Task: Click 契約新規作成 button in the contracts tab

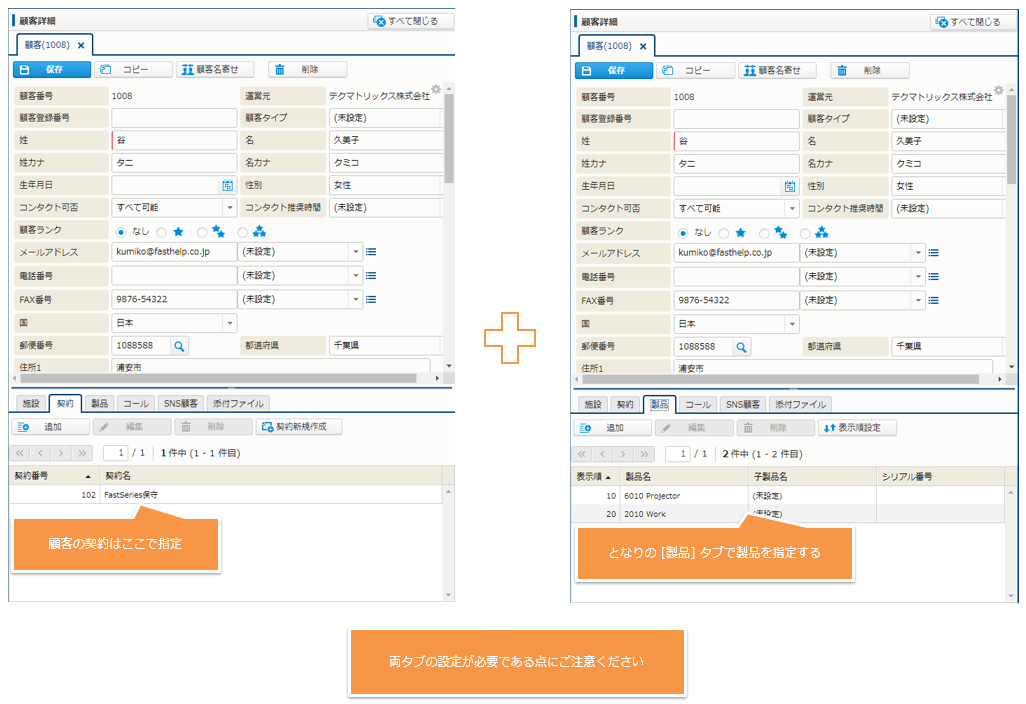Action: (x=299, y=427)
